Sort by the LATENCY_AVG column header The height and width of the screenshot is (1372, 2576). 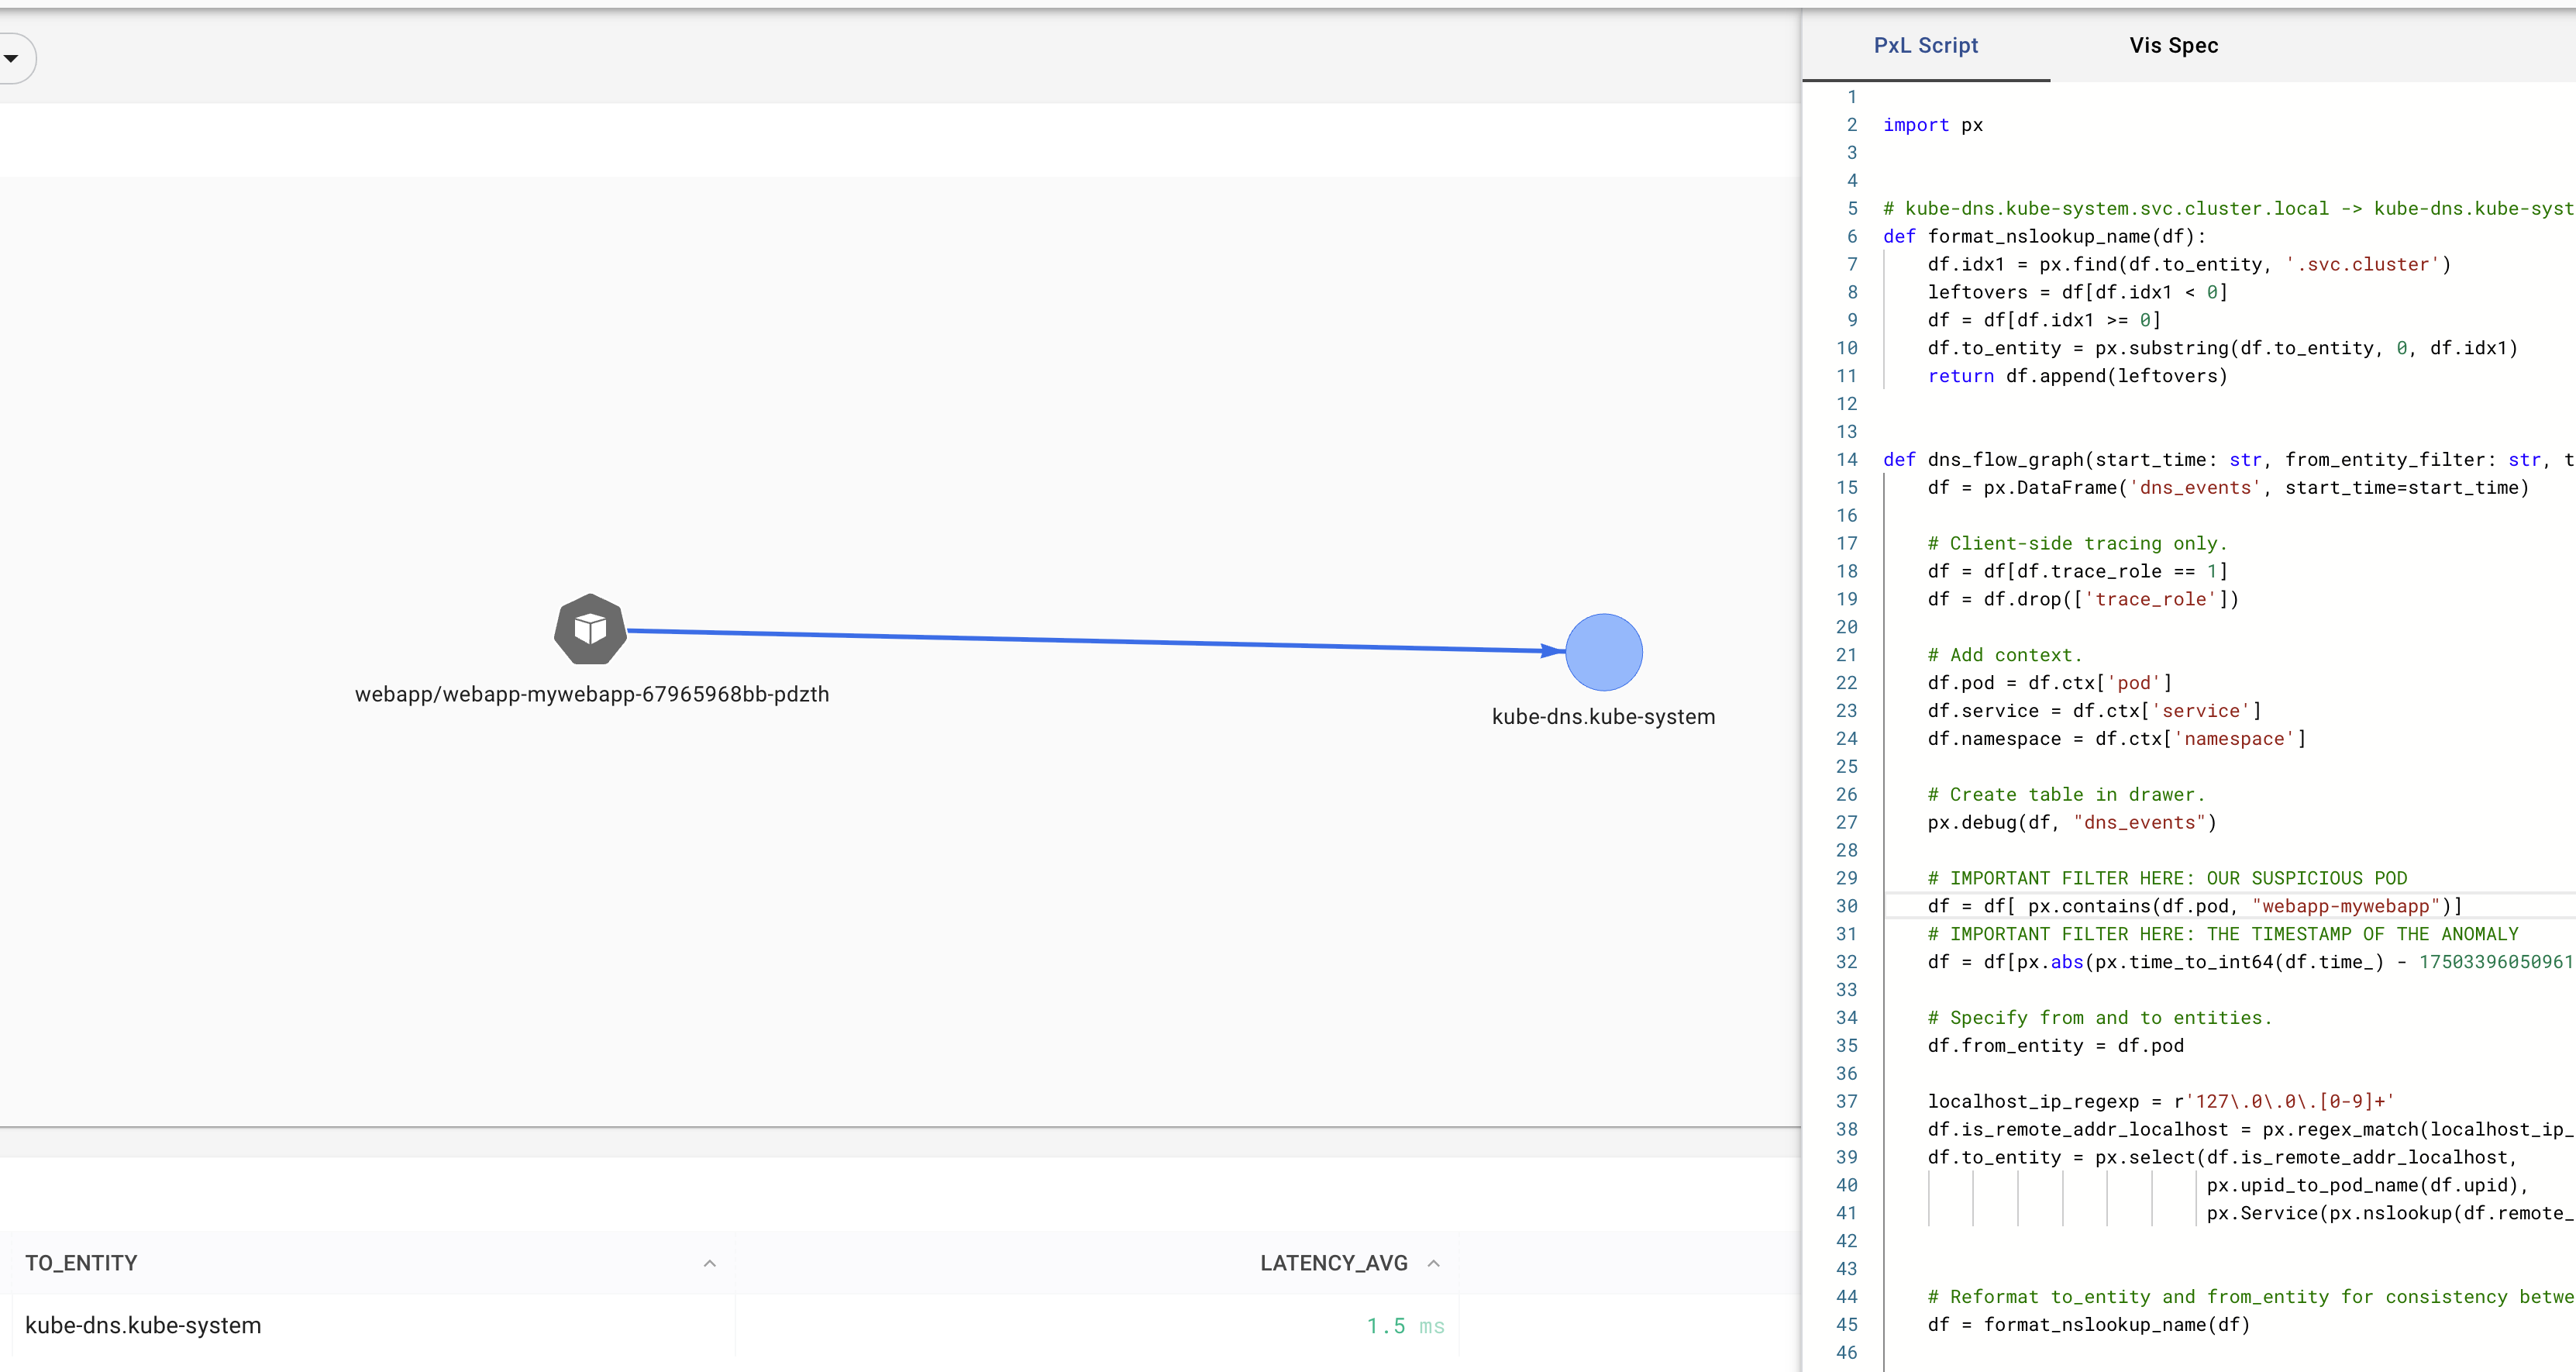coord(1333,1263)
